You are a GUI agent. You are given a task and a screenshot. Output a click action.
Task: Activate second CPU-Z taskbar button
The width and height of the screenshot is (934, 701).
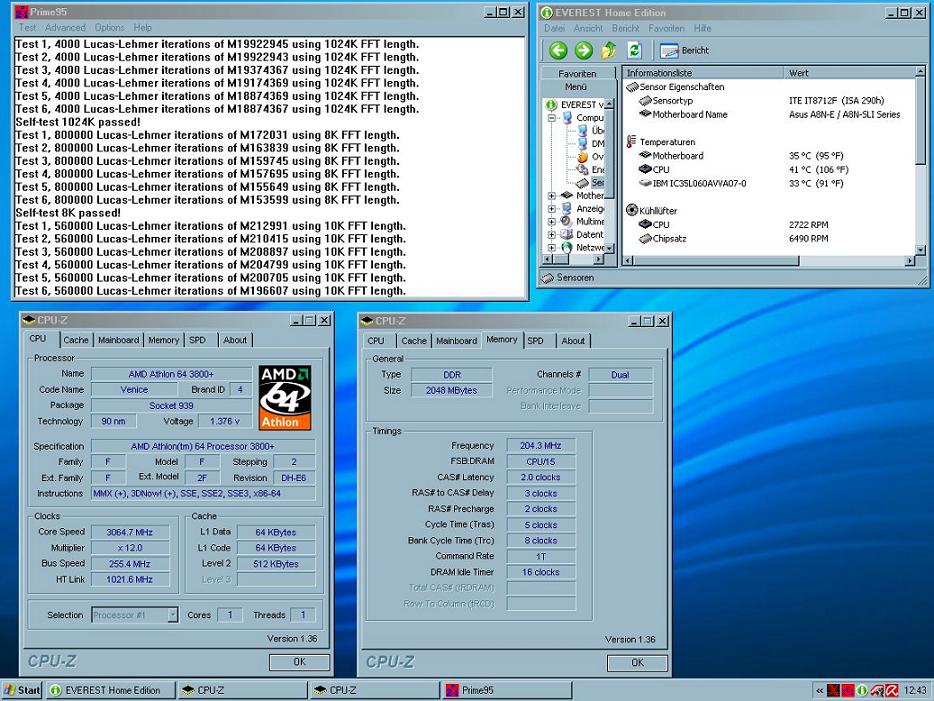[375, 690]
